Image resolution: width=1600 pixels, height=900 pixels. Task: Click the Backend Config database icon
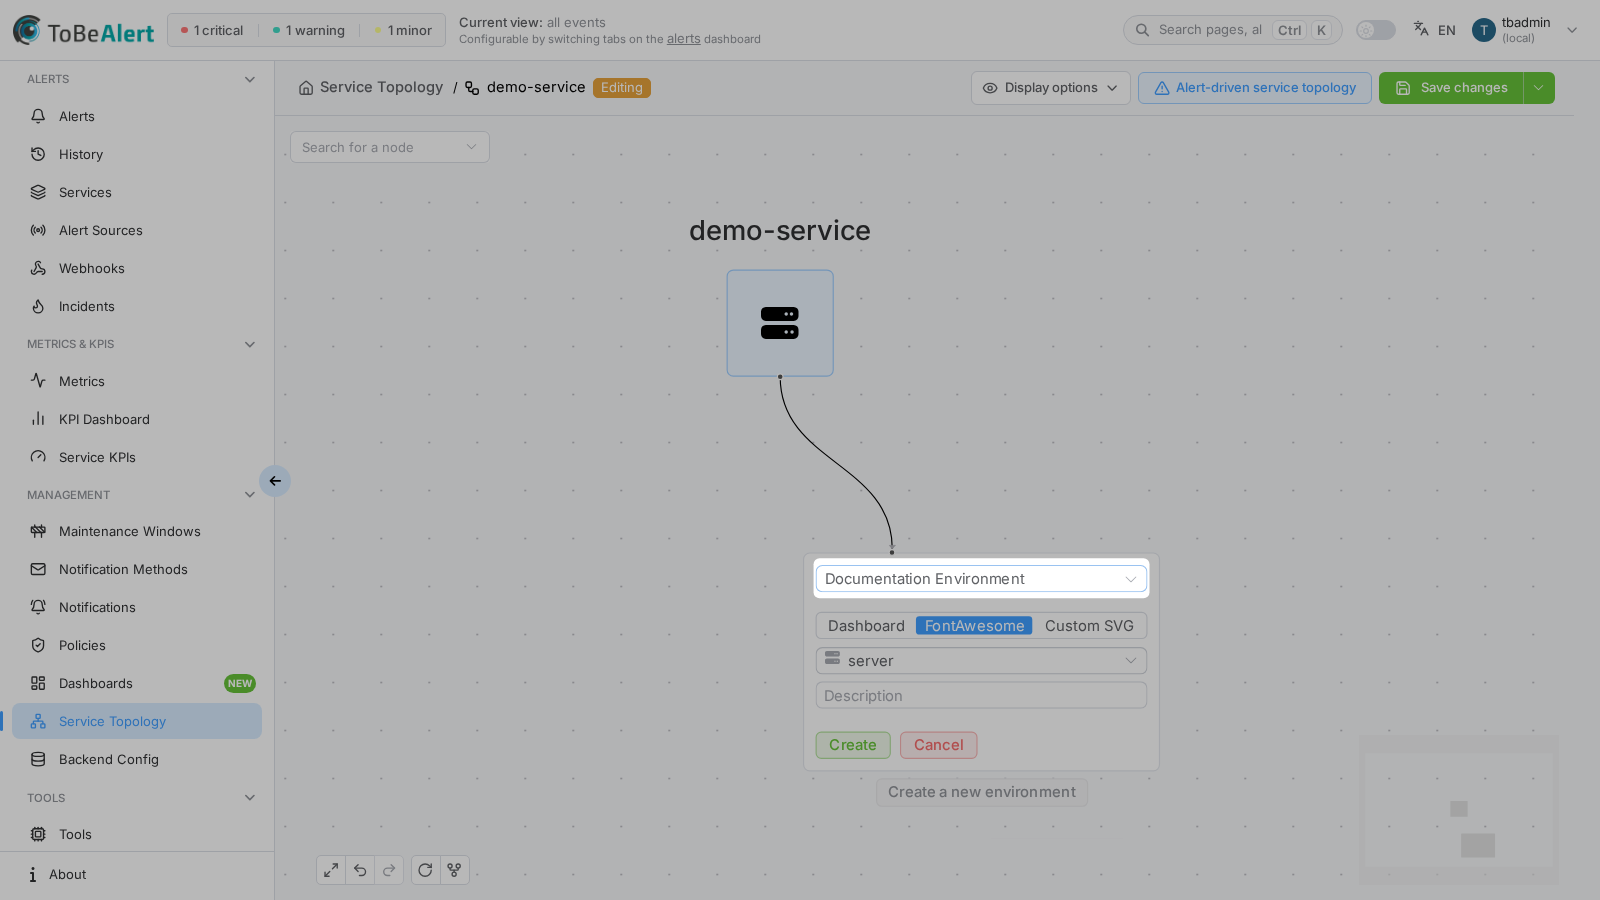point(38,759)
